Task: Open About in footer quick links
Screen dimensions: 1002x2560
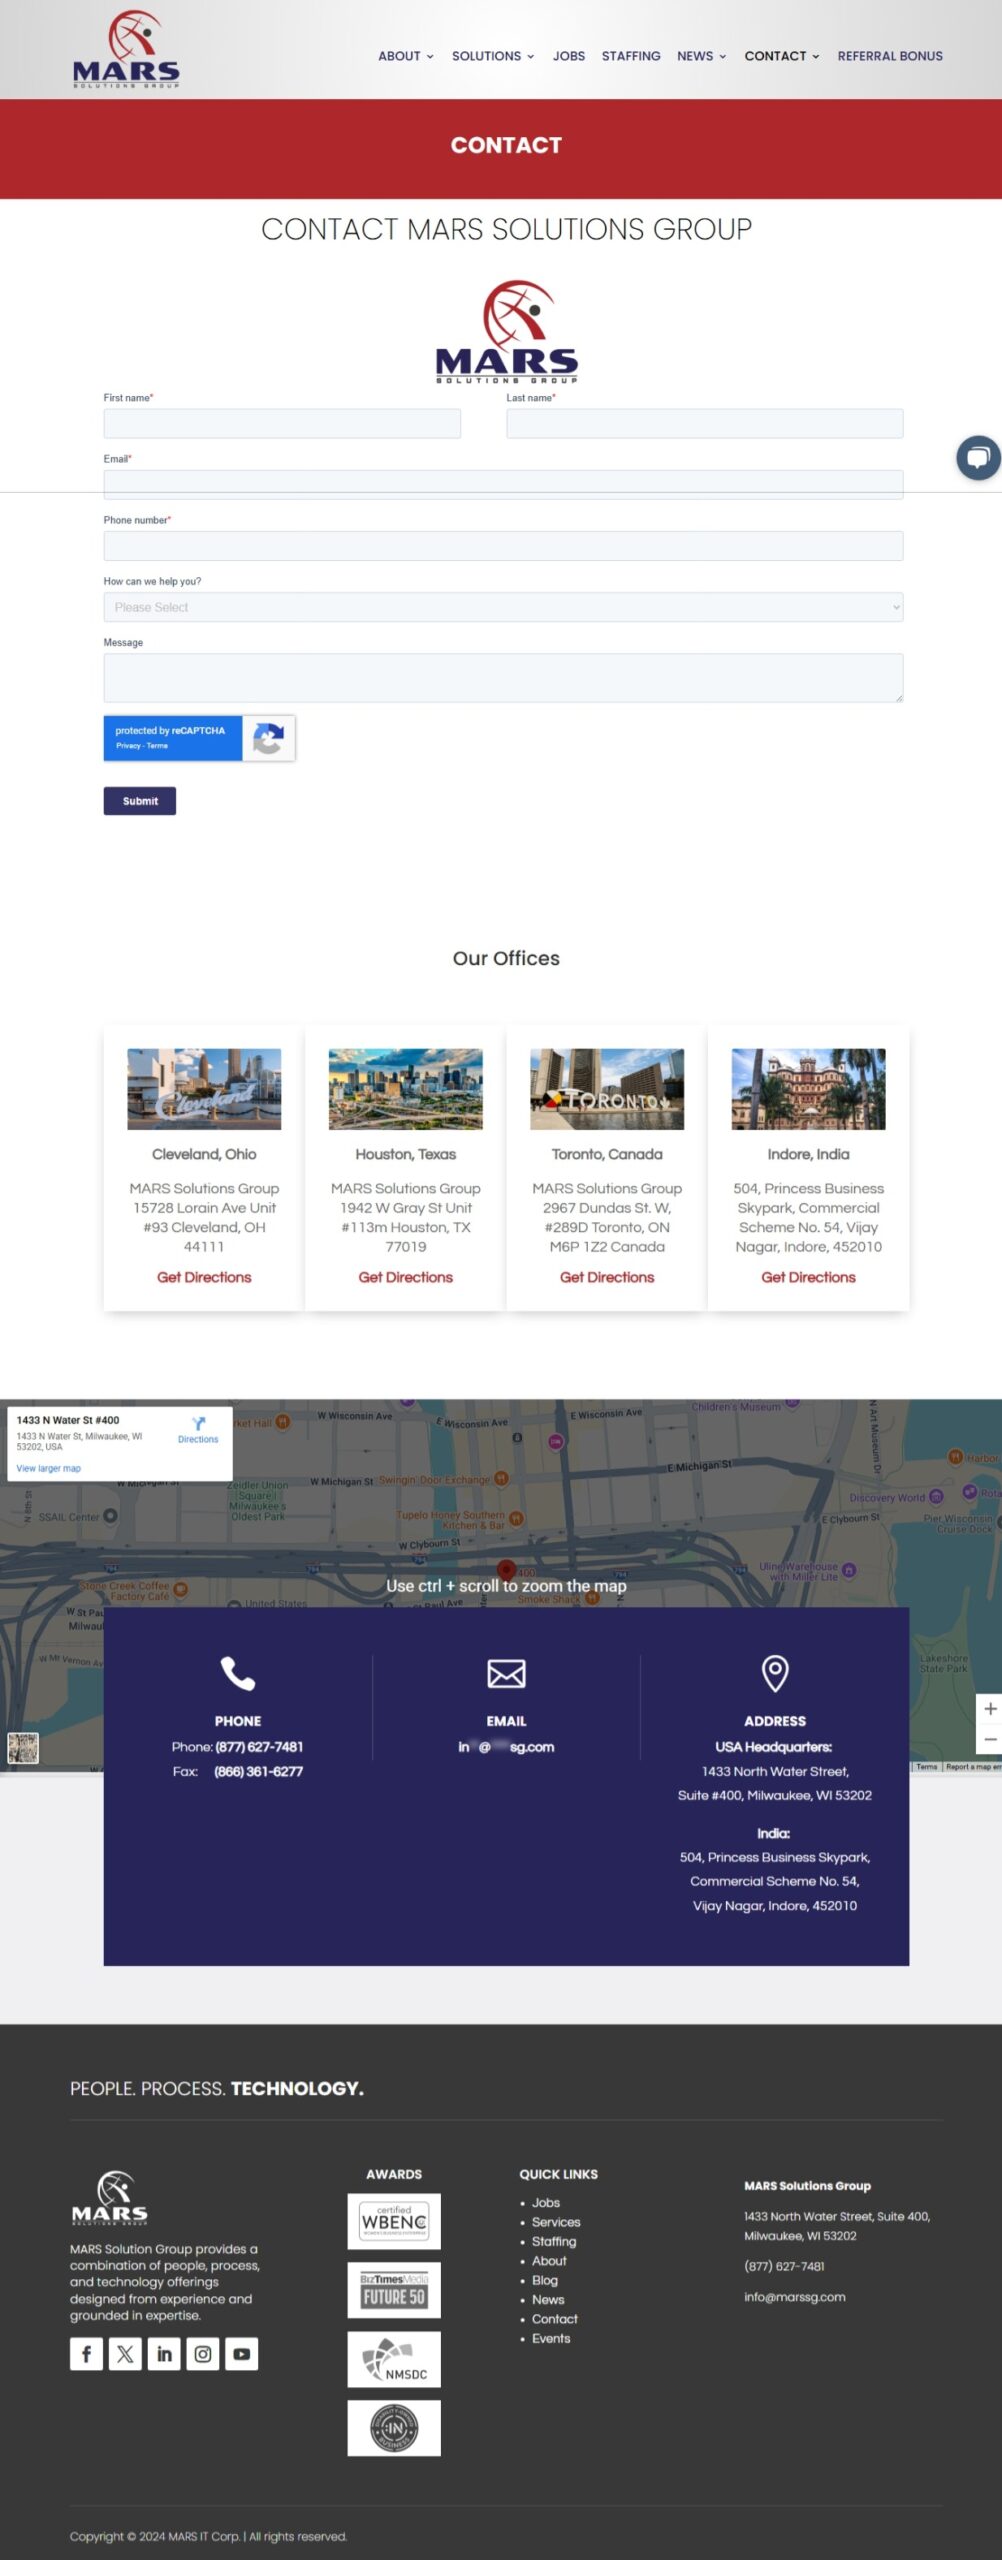Action: click(x=549, y=2260)
